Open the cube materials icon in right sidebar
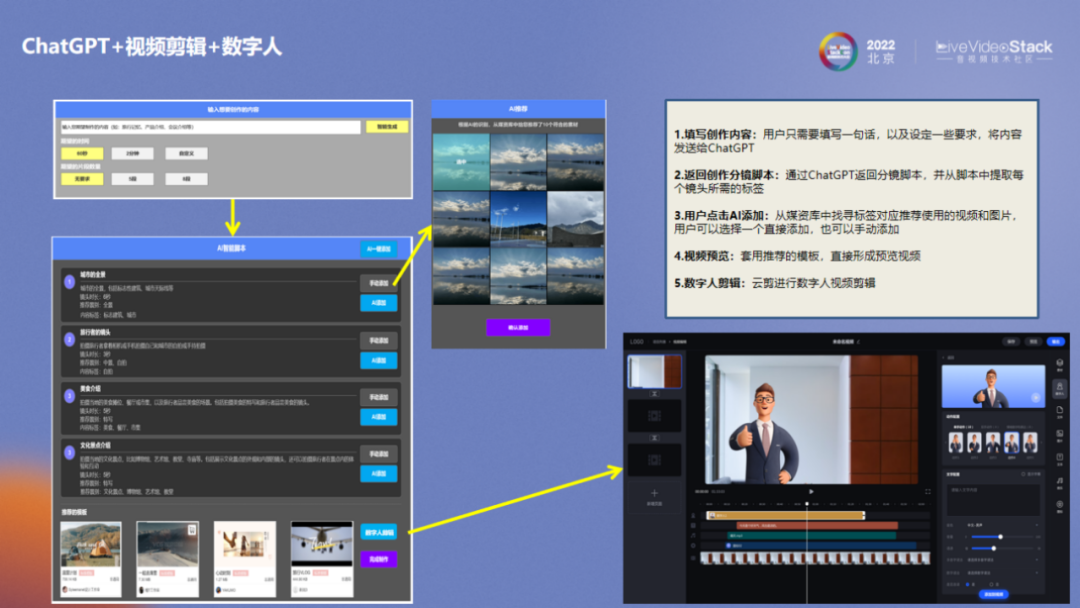 pos(1059,364)
